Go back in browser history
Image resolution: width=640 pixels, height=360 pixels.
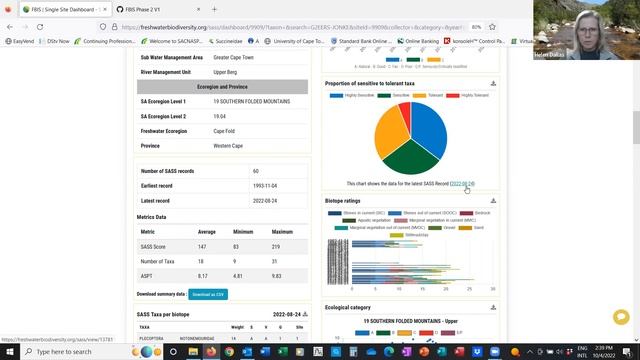click(x=10, y=27)
